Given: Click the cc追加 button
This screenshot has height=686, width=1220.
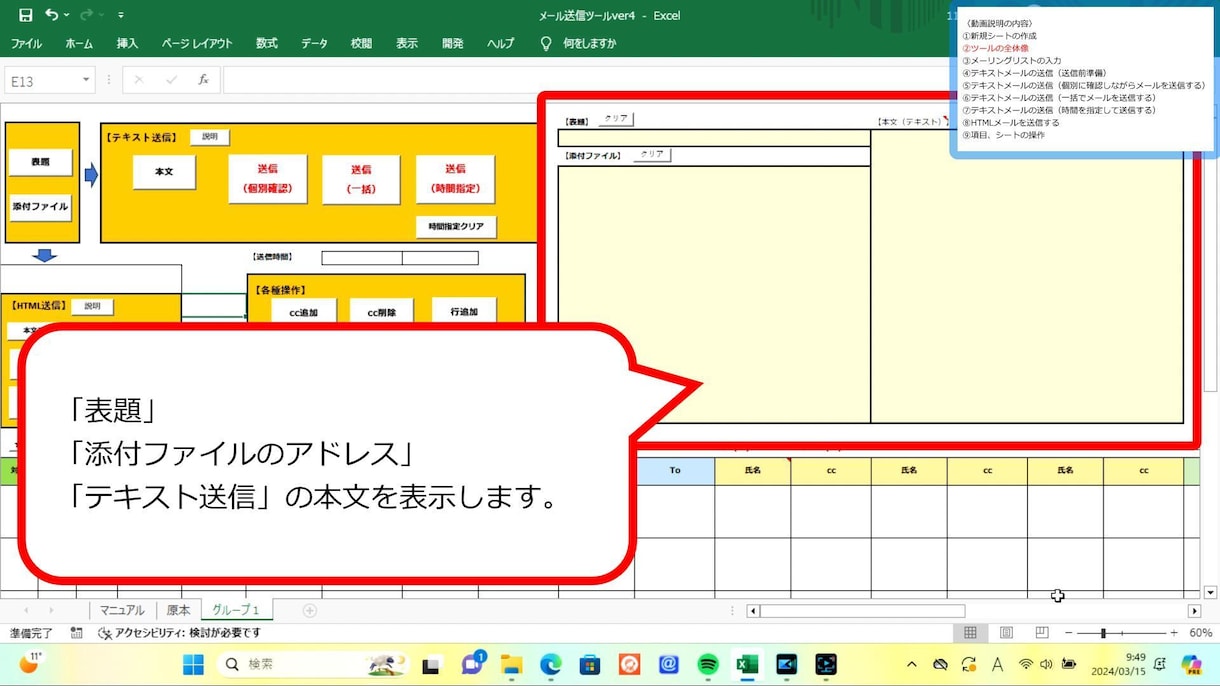Looking at the screenshot, I should pyautogui.click(x=304, y=311).
